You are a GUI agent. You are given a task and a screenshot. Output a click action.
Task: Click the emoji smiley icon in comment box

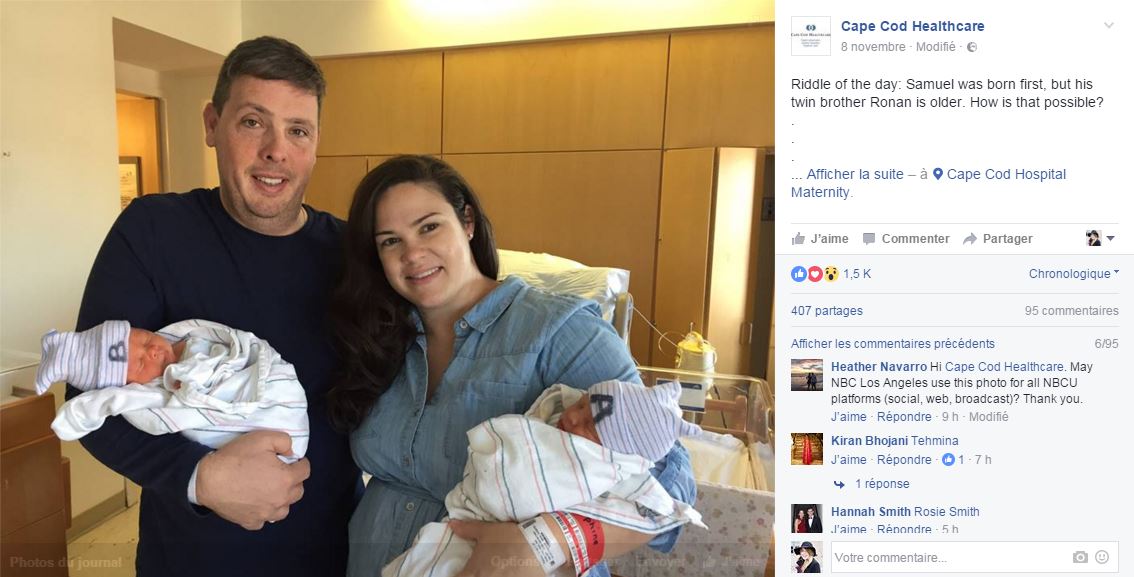click(1102, 557)
